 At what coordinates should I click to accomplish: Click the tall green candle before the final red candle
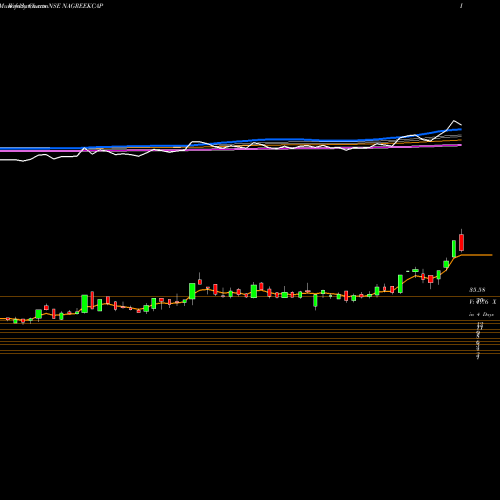click(454, 249)
